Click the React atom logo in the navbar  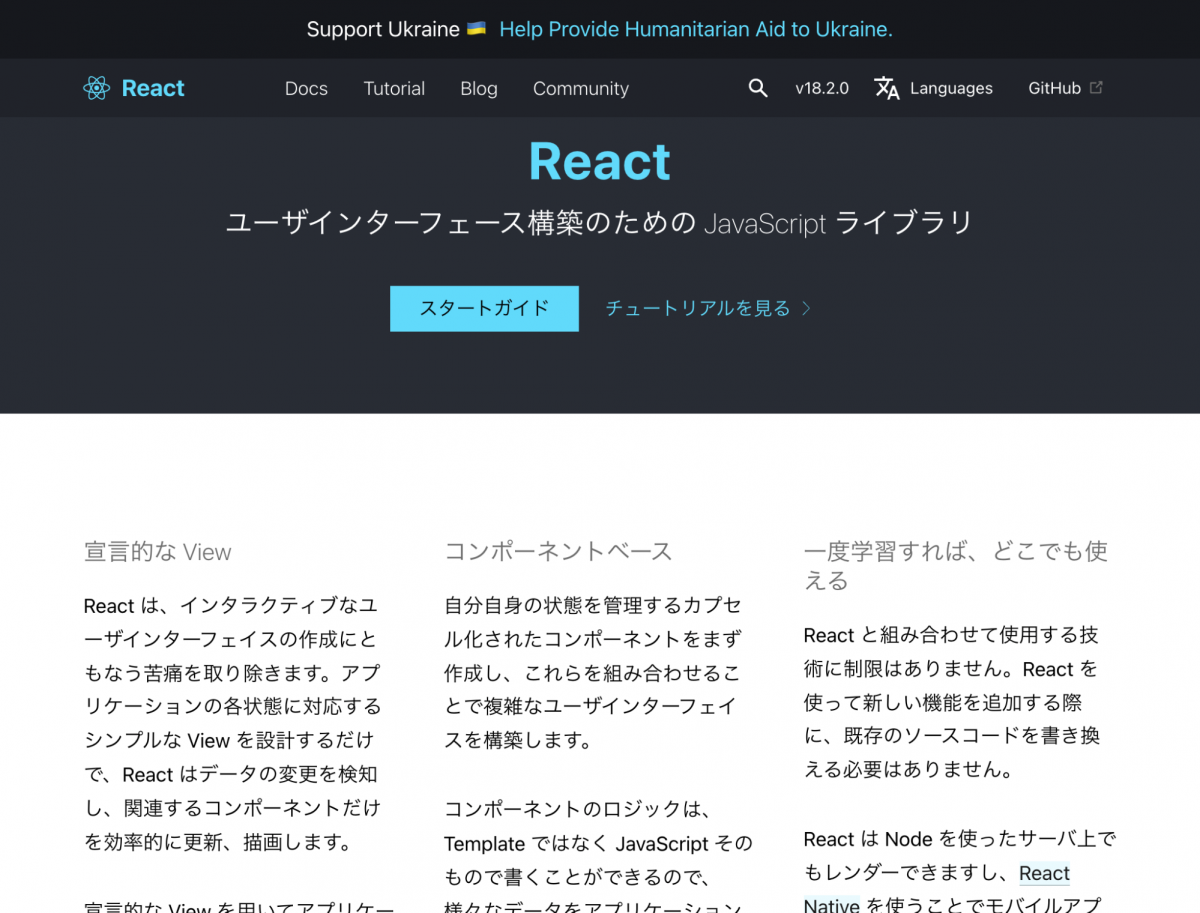tap(96, 88)
